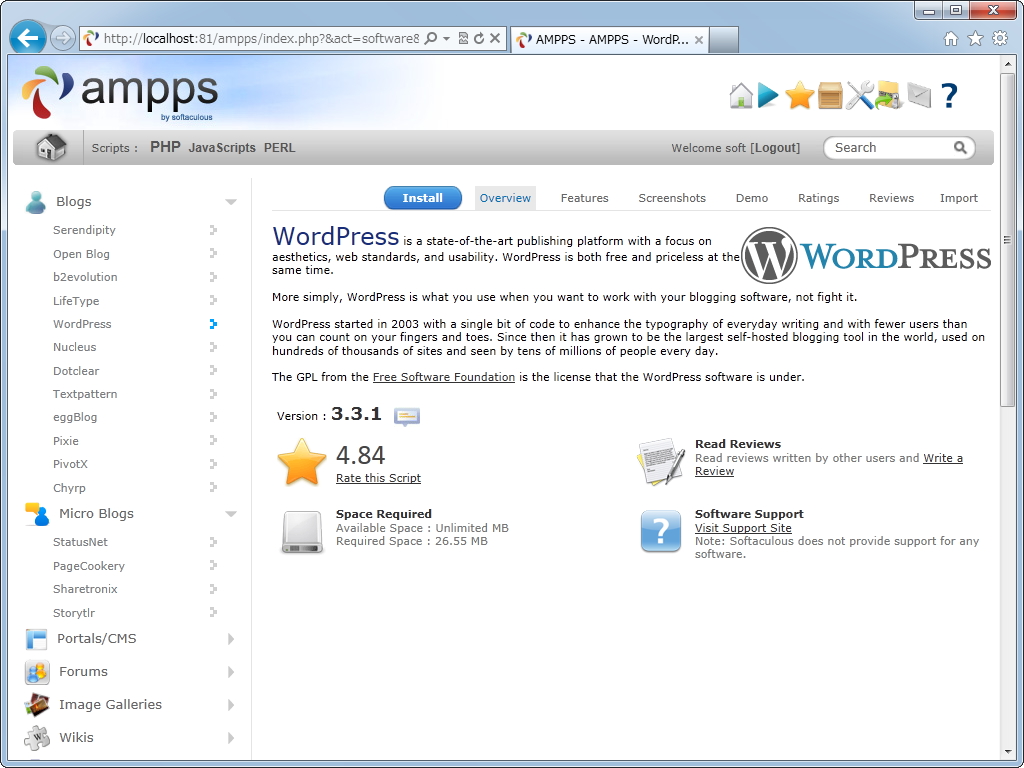1024x768 pixels.
Task: Open the new blank browser tab
Action: [x=723, y=40]
